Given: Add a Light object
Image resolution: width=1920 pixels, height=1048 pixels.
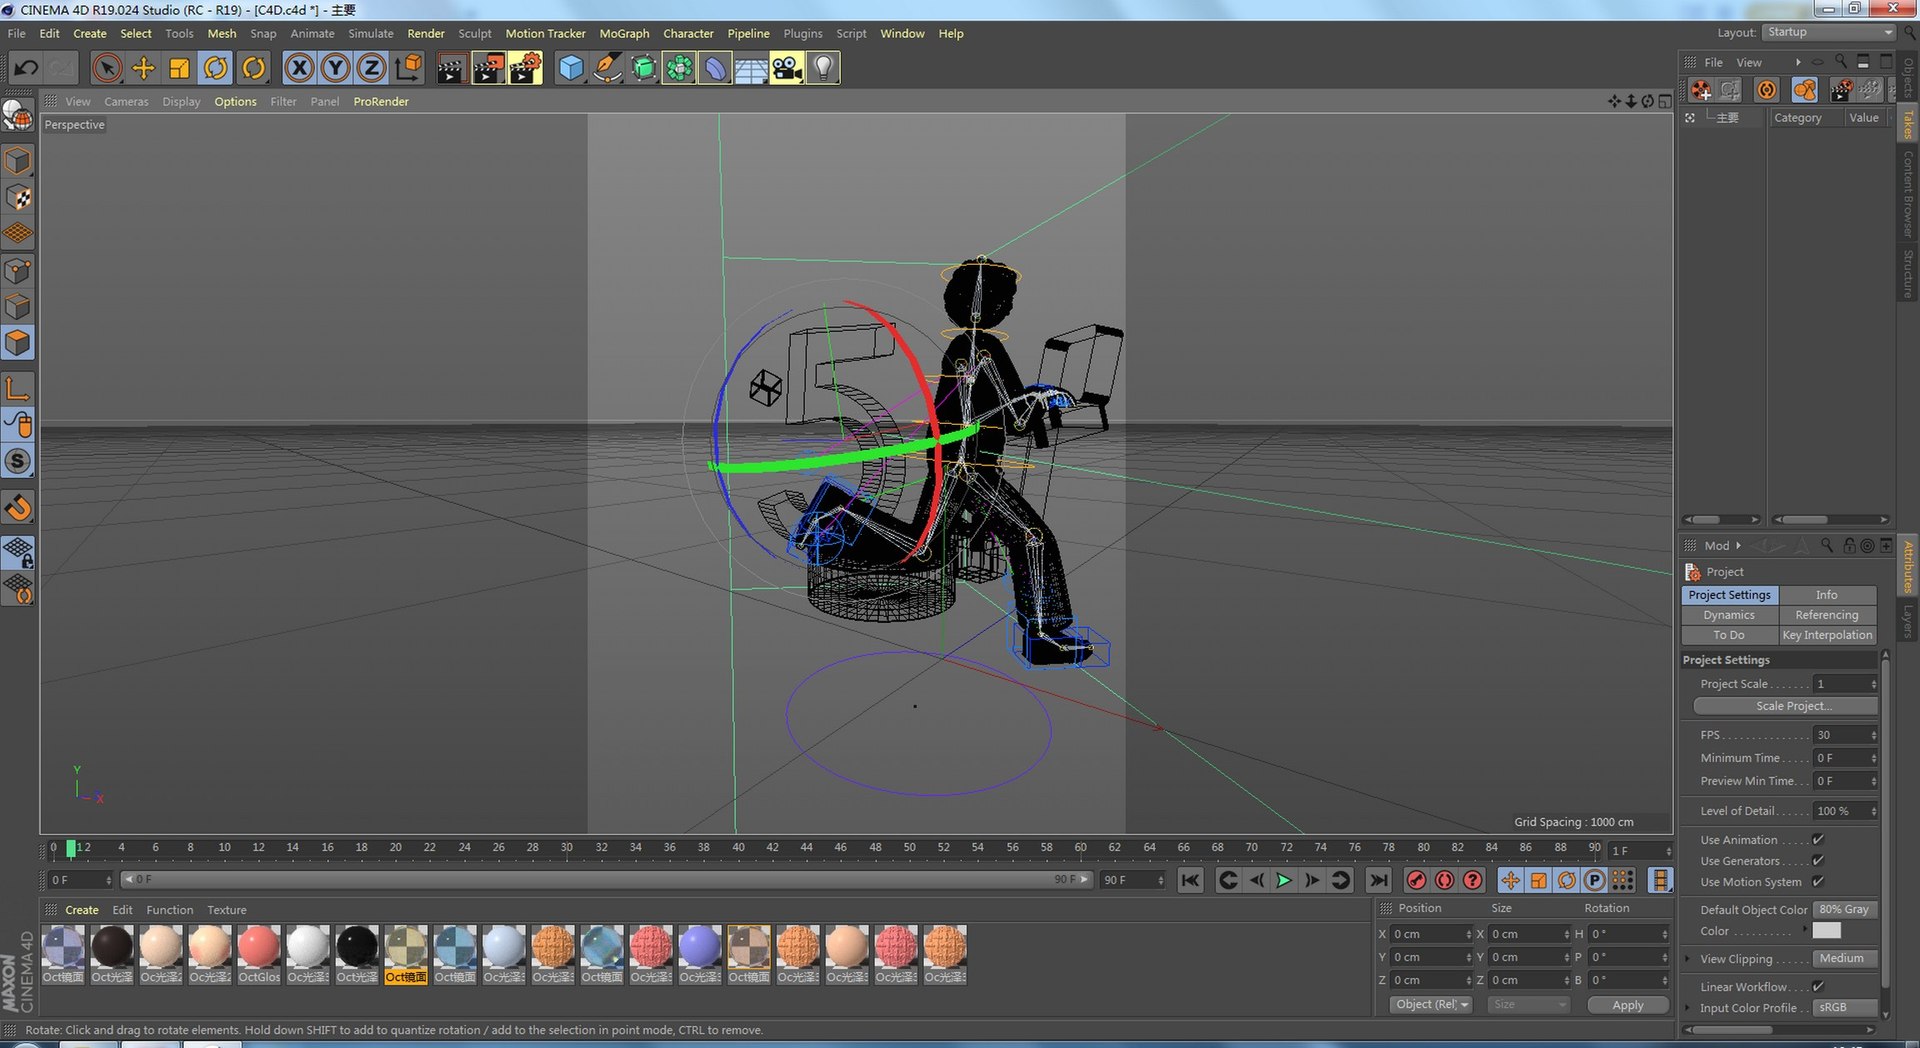Looking at the screenshot, I should click(x=823, y=68).
